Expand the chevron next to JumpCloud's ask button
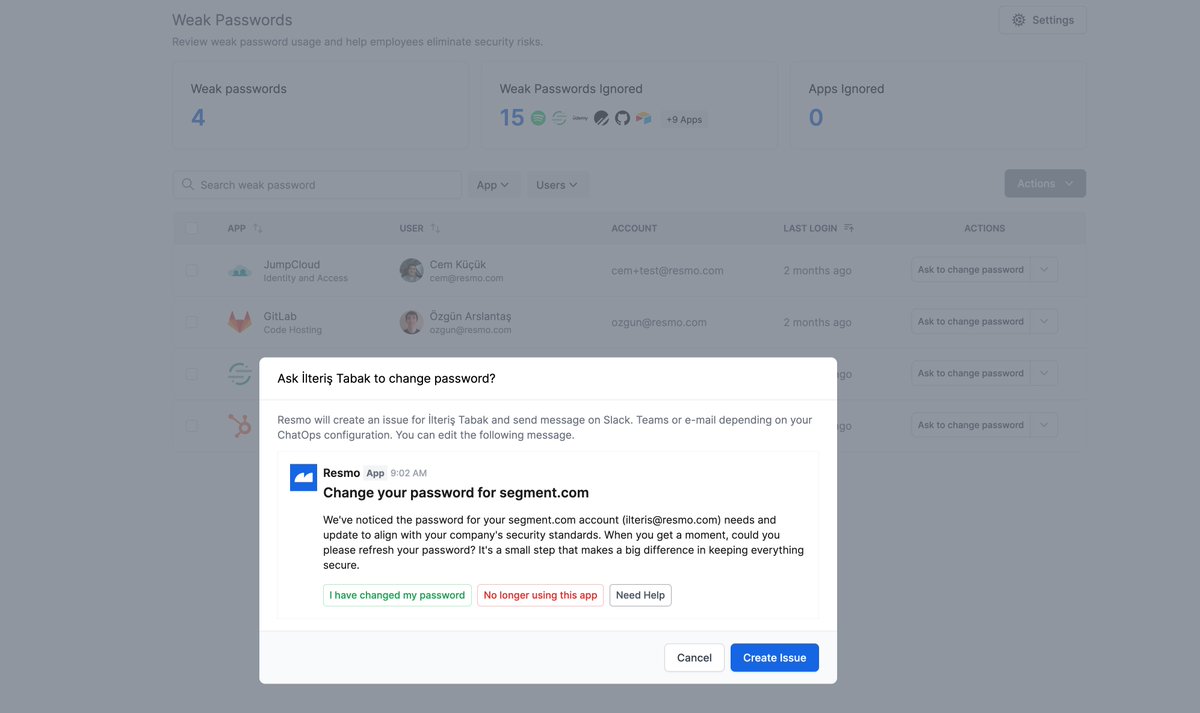The image size is (1200, 713). point(1044,270)
